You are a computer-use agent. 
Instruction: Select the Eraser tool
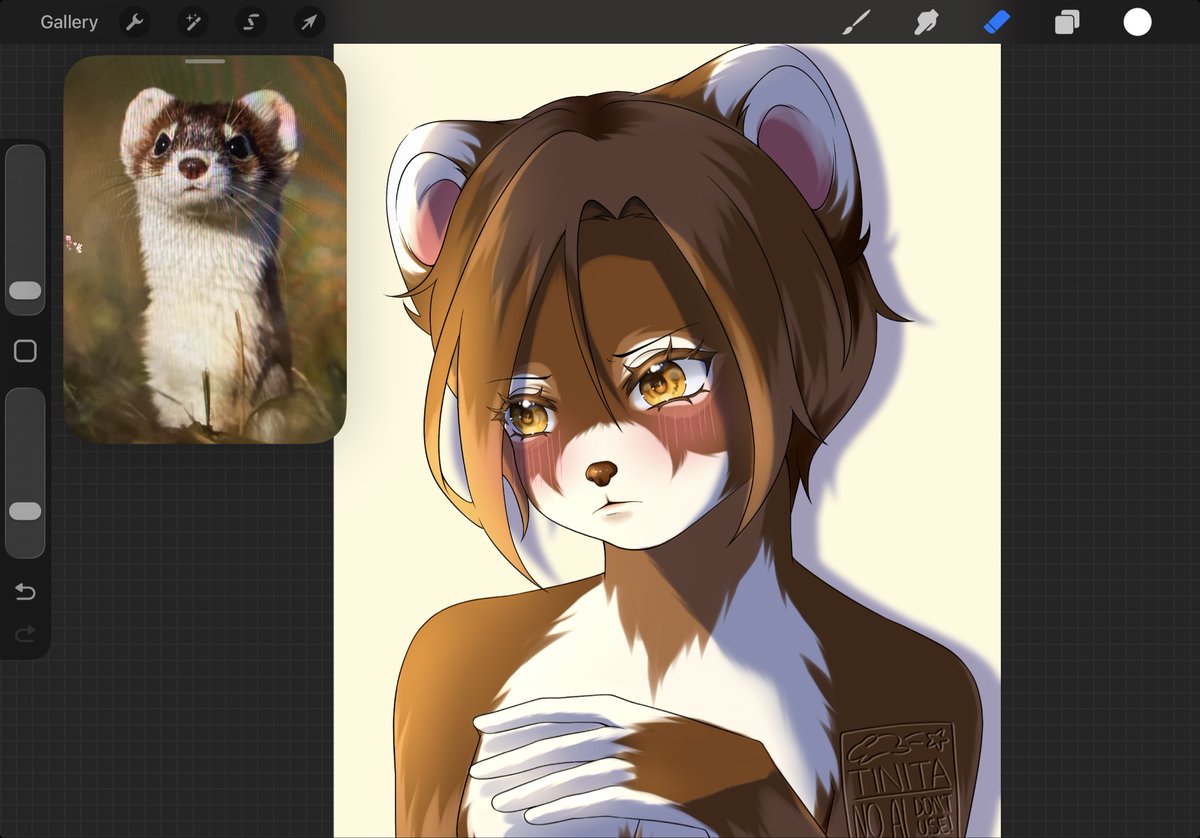997,22
